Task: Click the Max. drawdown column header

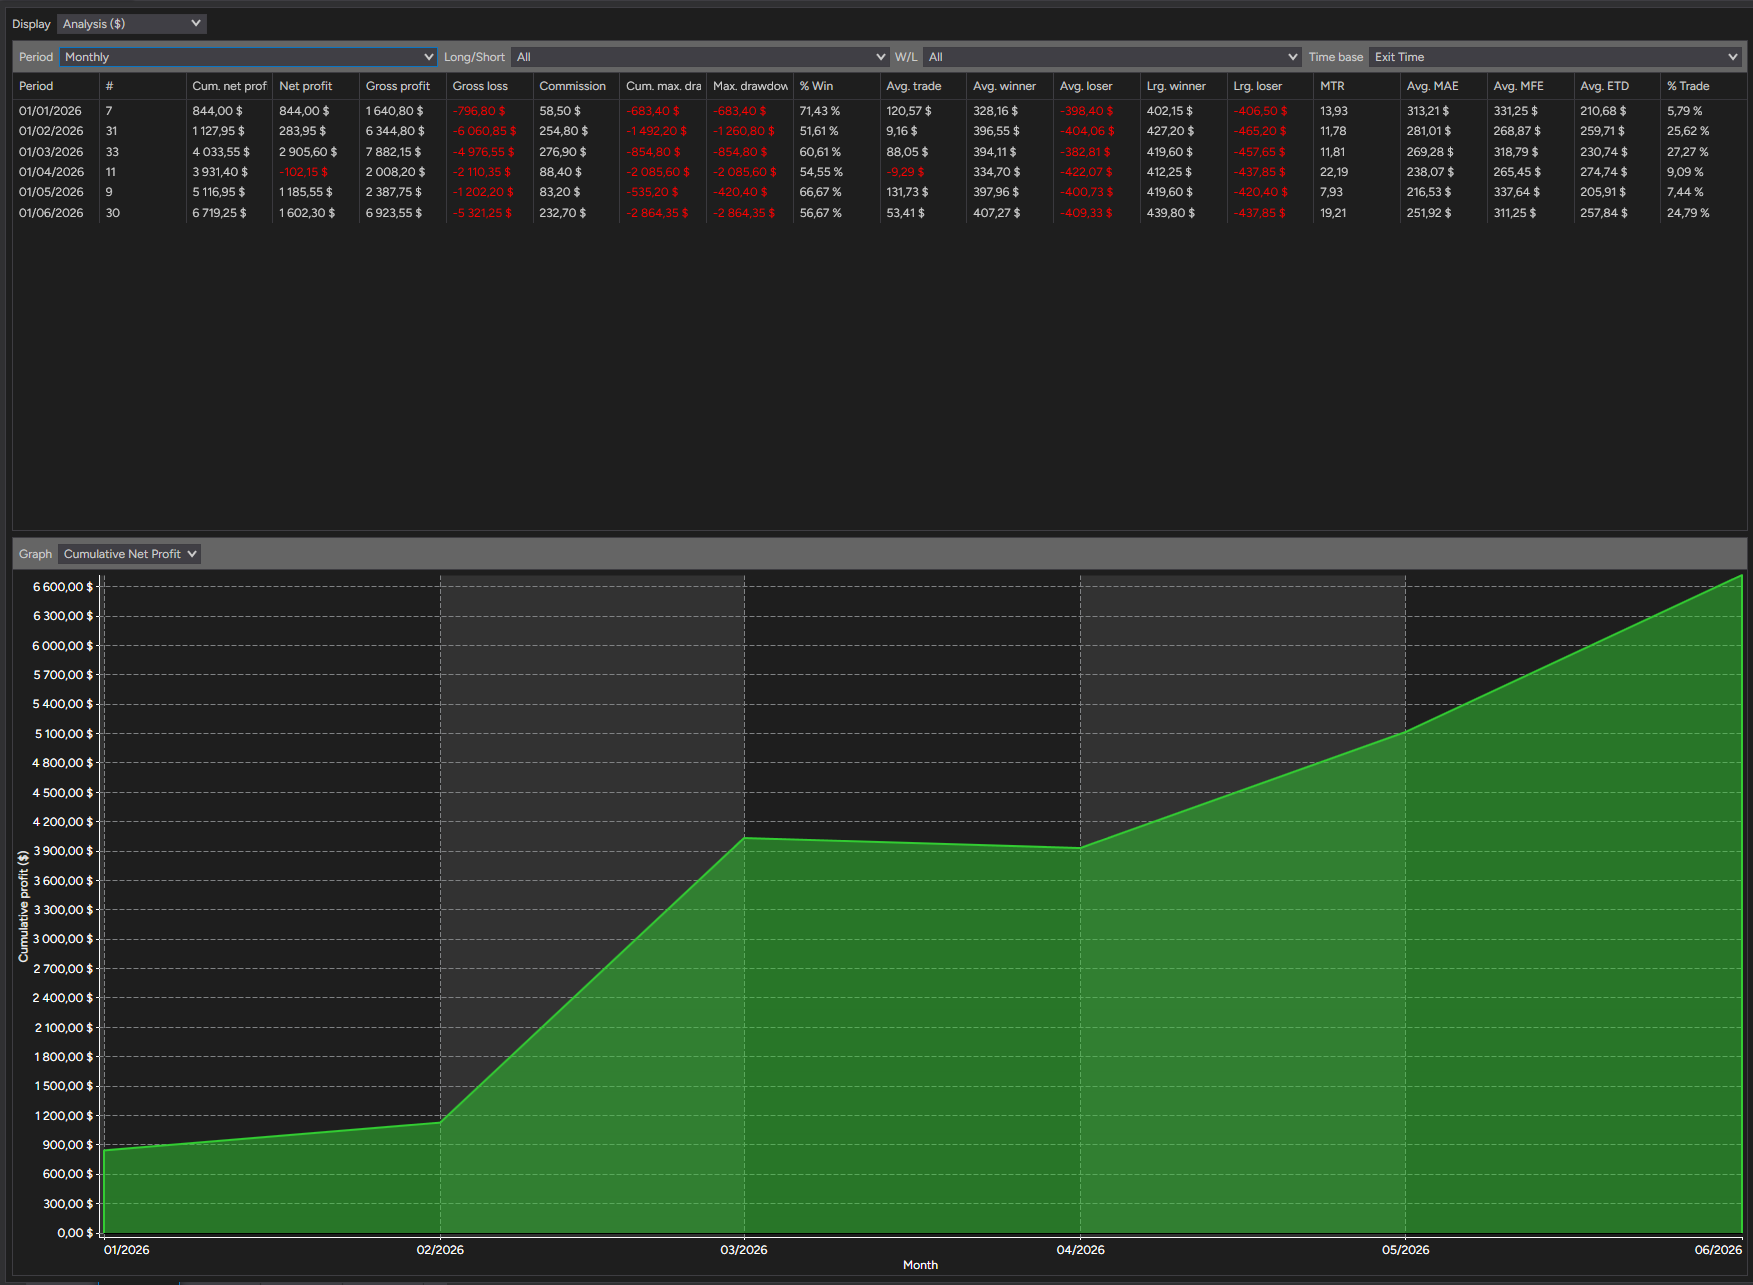Action: [x=750, y=86]
